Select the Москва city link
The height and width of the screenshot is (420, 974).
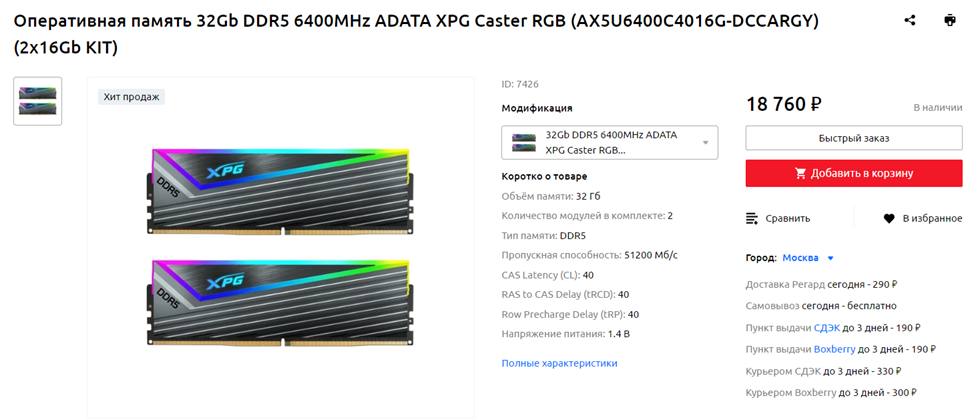tap(800, 258)
